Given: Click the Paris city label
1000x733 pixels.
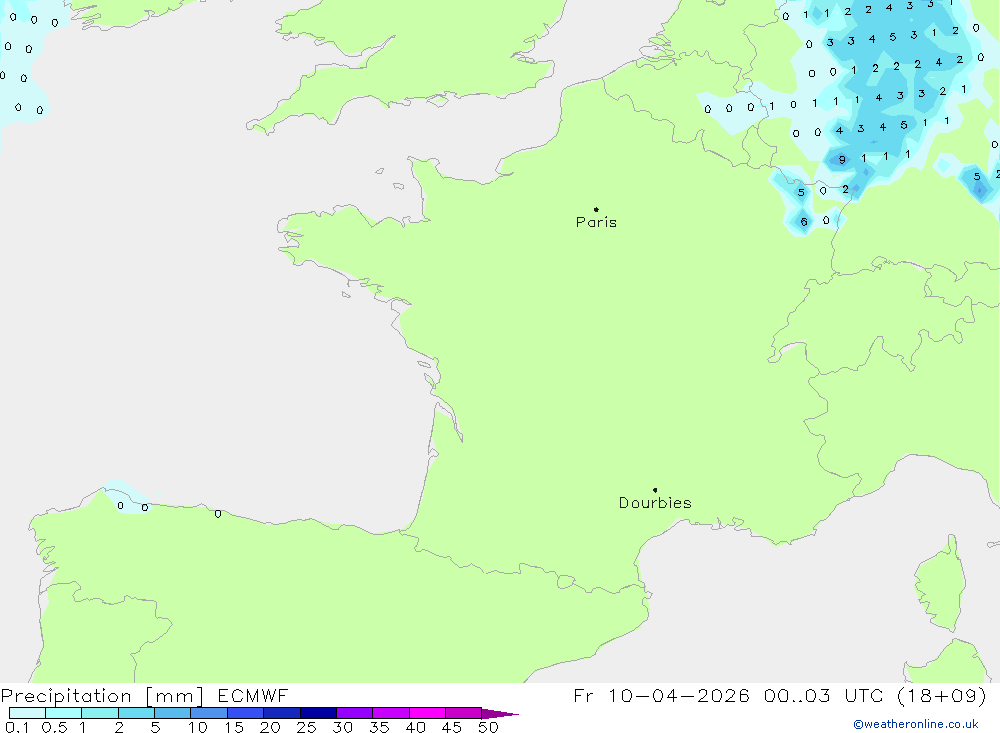Looking at the screenshot, I should pos(596,223).
